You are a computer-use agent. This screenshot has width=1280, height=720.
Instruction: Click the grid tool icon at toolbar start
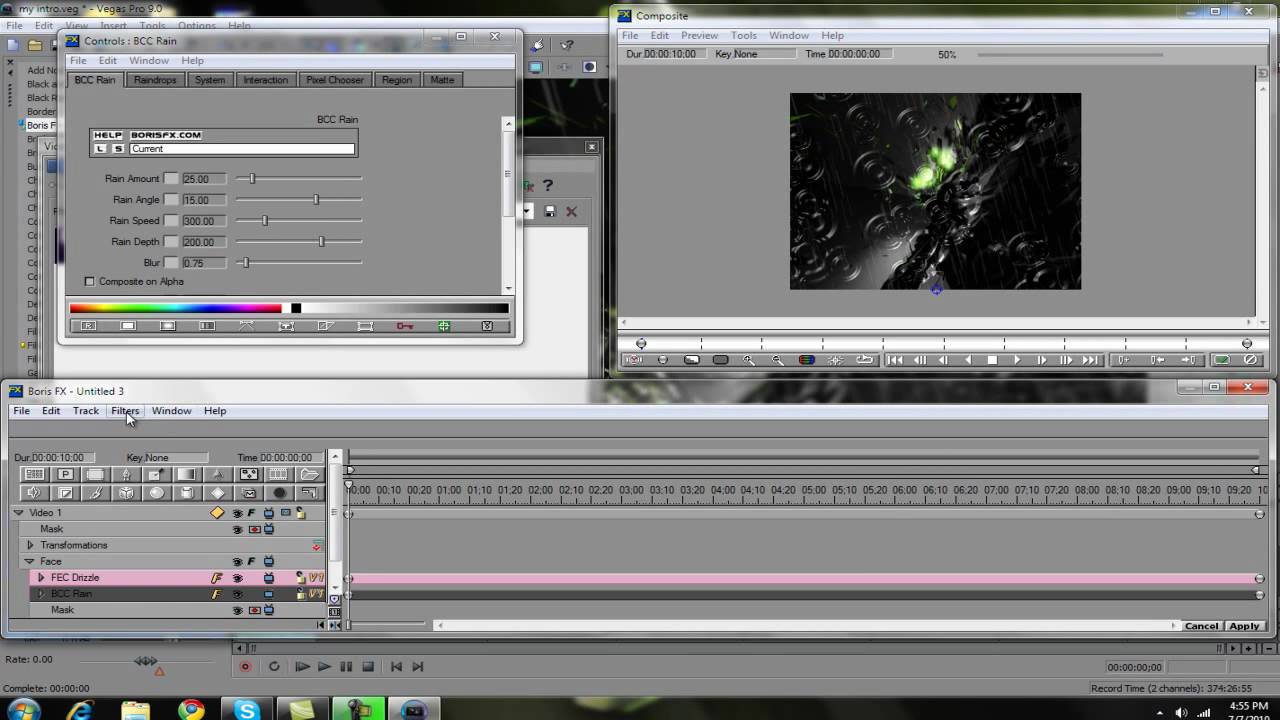[x=34, y=474]
